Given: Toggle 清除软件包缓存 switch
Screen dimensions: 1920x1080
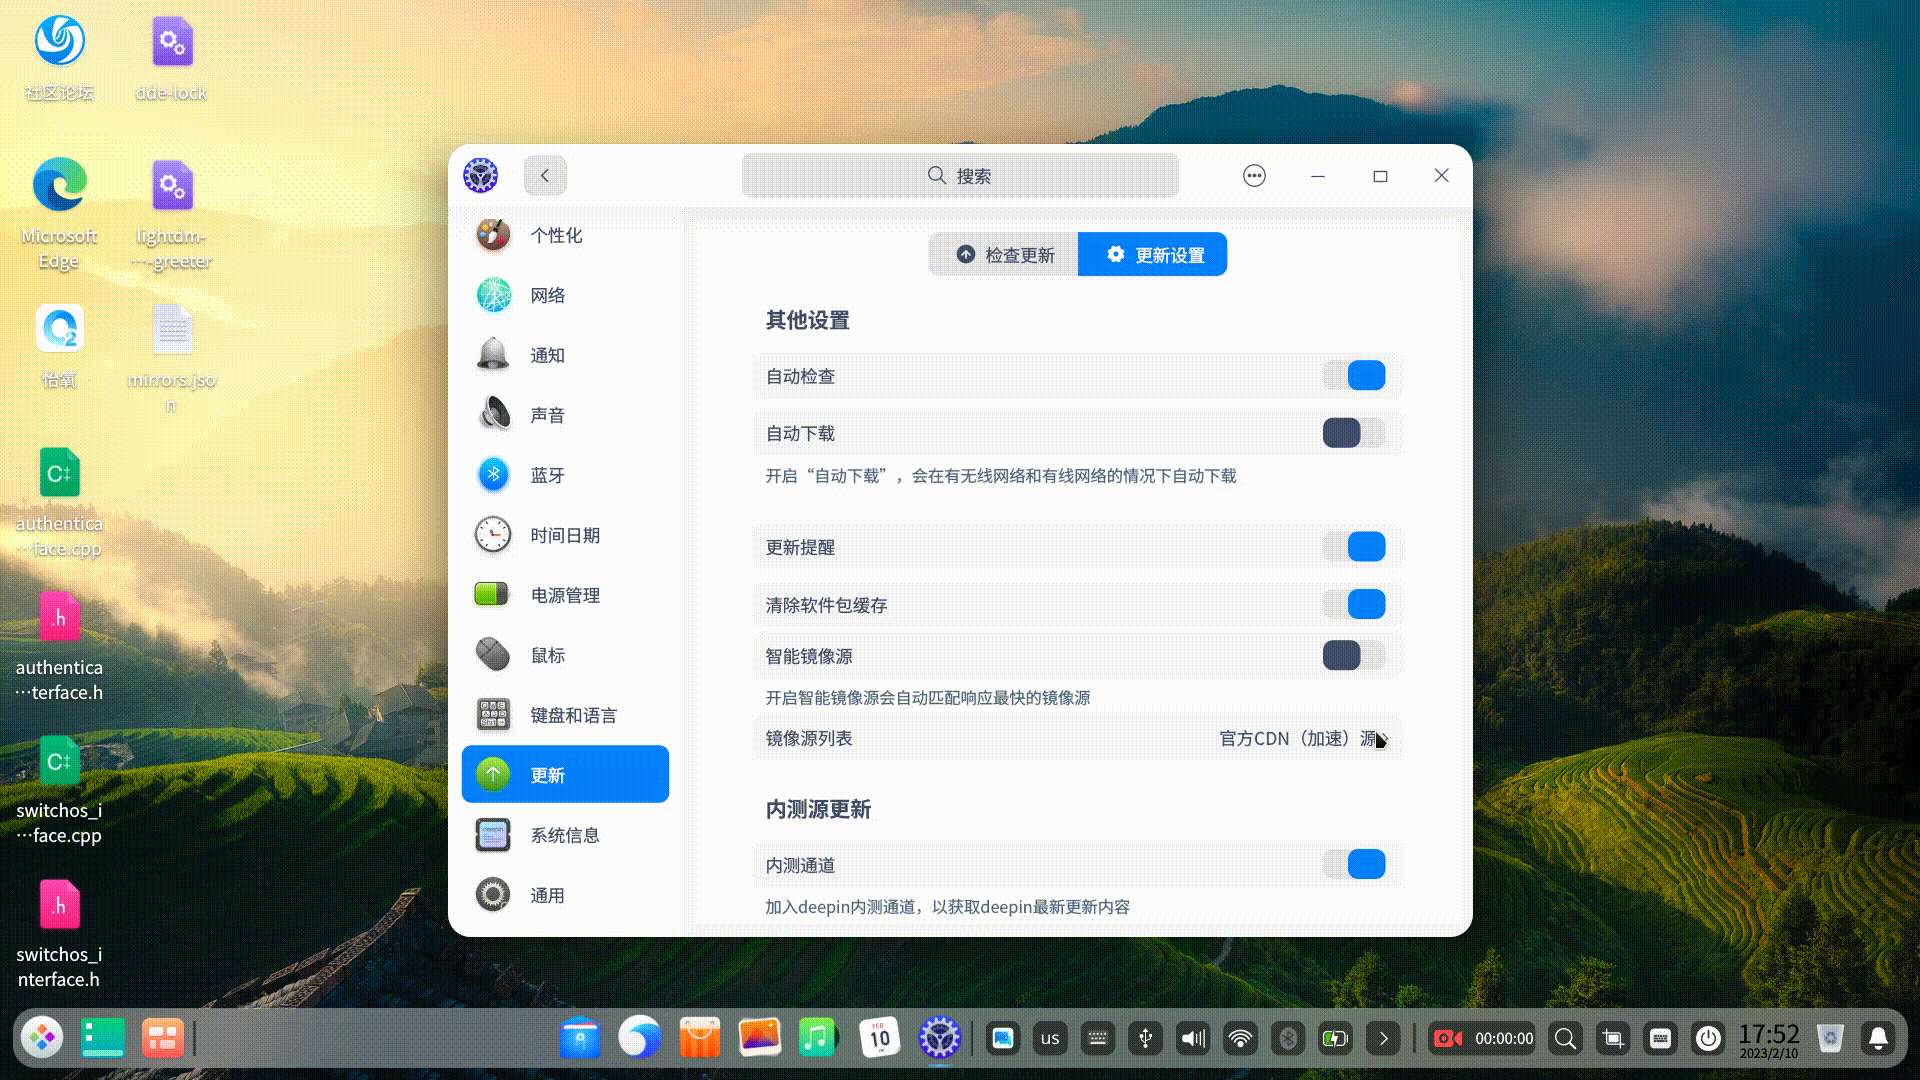Looking at the screenshot, I should 1354,604.
